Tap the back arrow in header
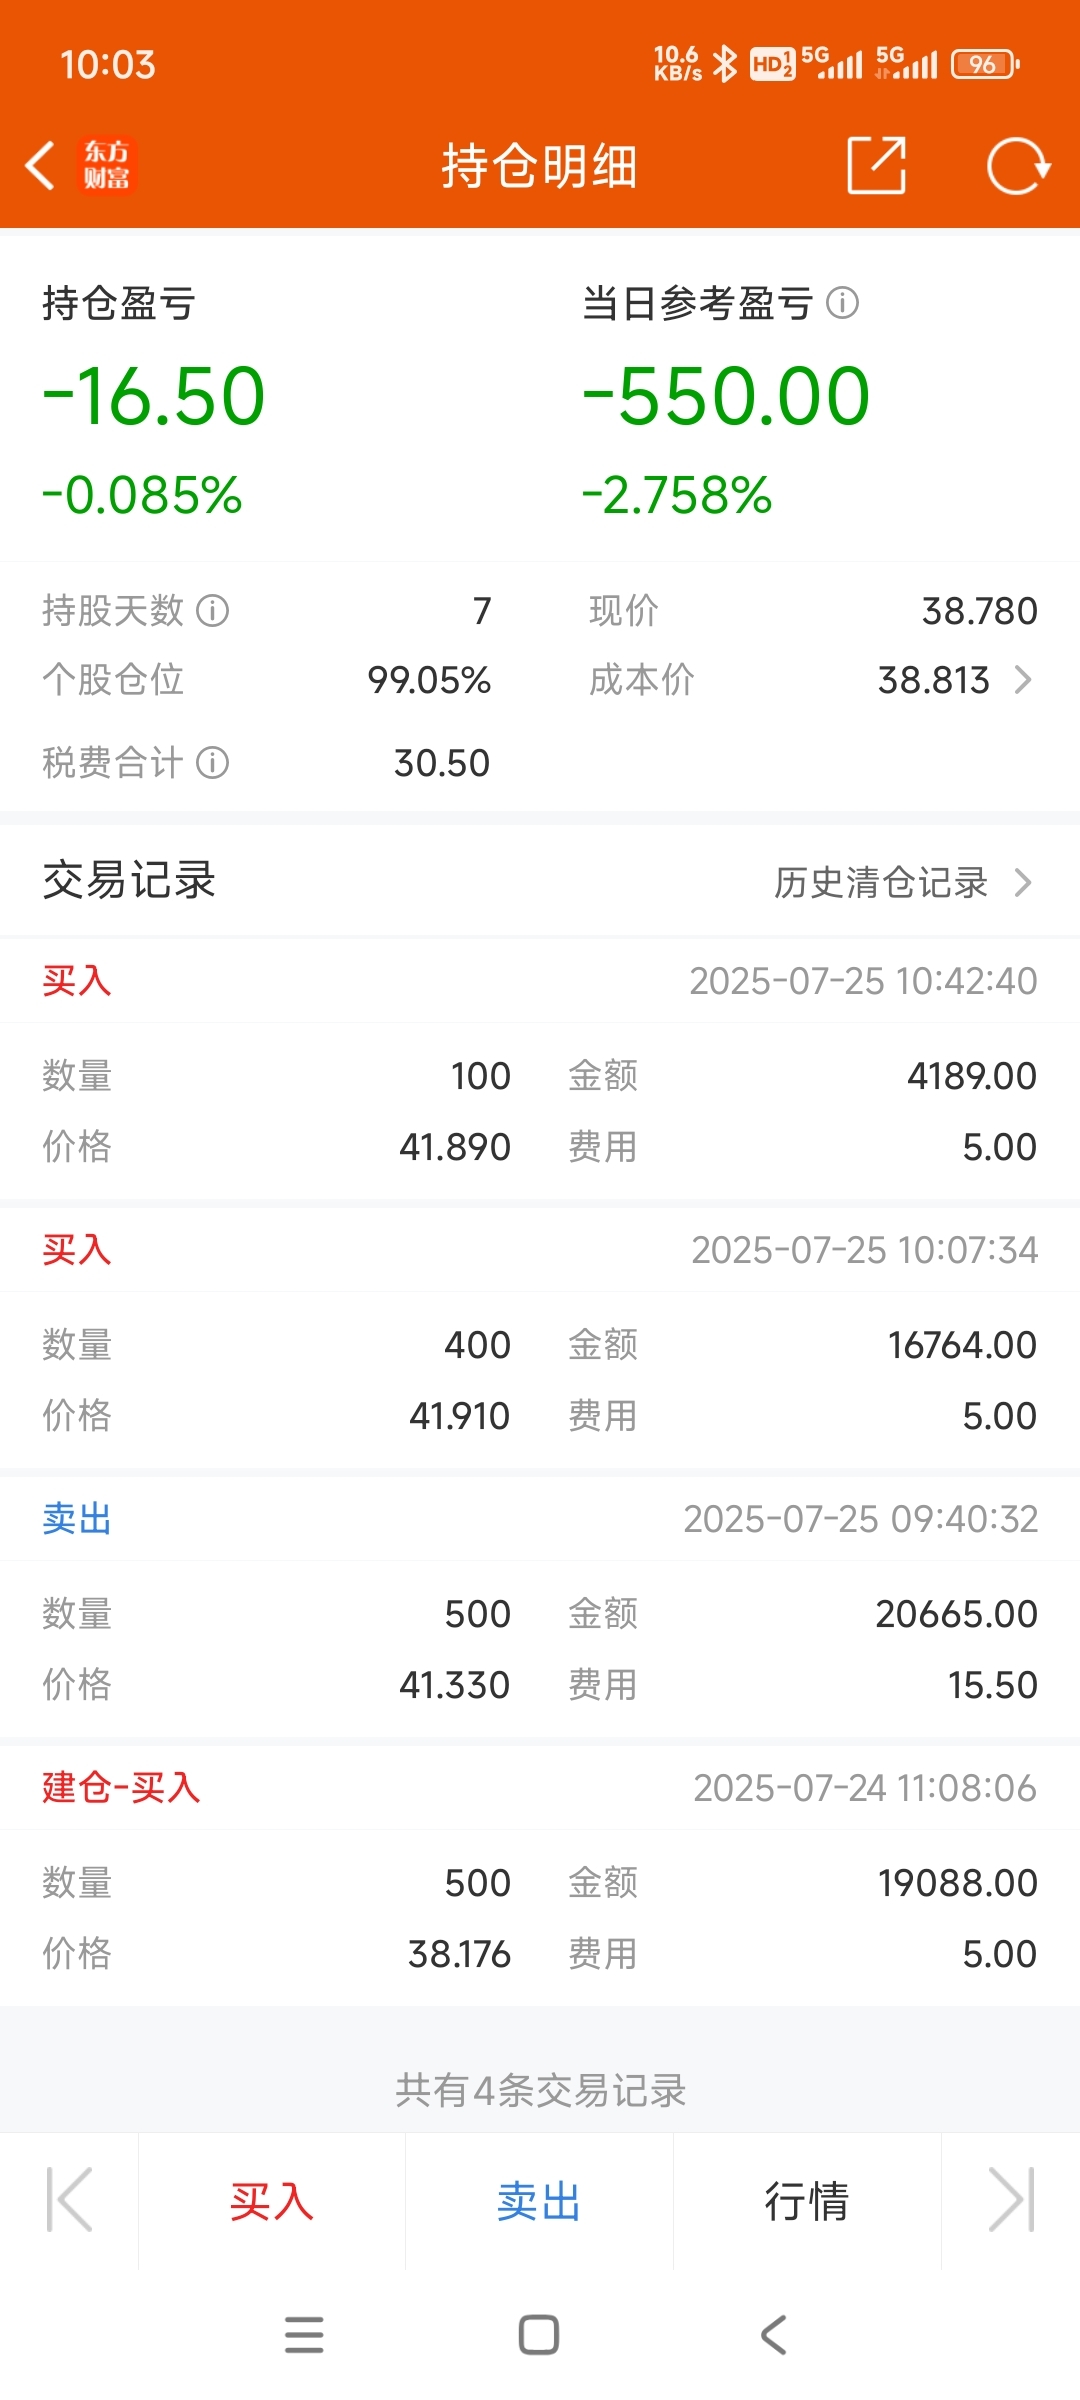1080x2400 pixels. point(40,165)
